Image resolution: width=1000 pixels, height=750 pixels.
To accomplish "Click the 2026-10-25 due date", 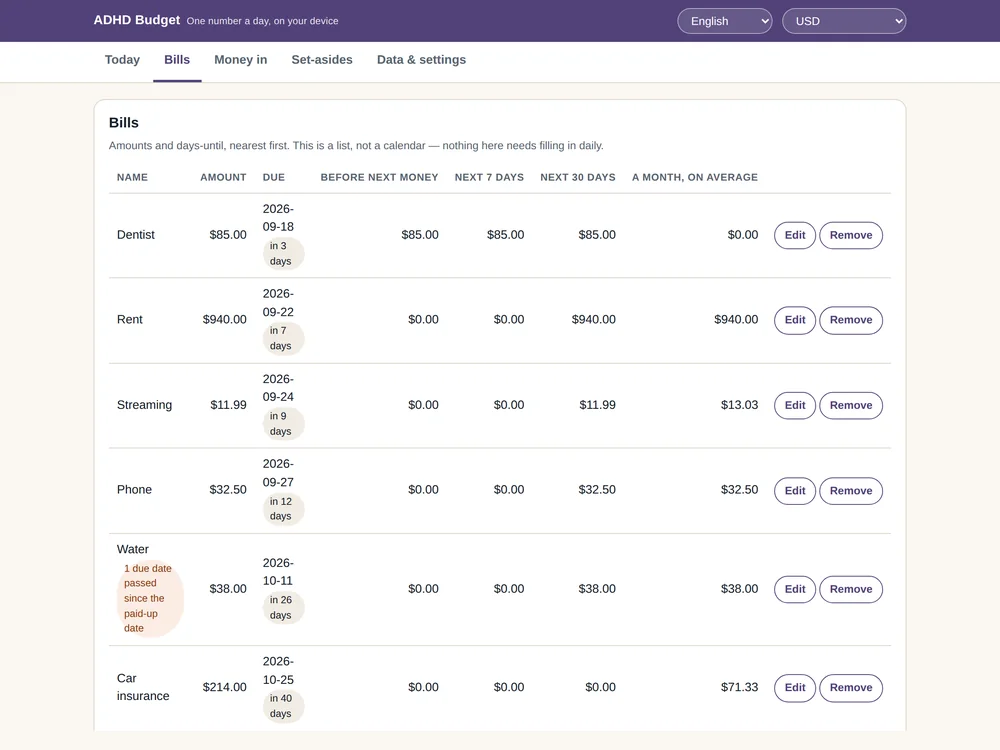I will pyautogui.click(x=278, y=670).
